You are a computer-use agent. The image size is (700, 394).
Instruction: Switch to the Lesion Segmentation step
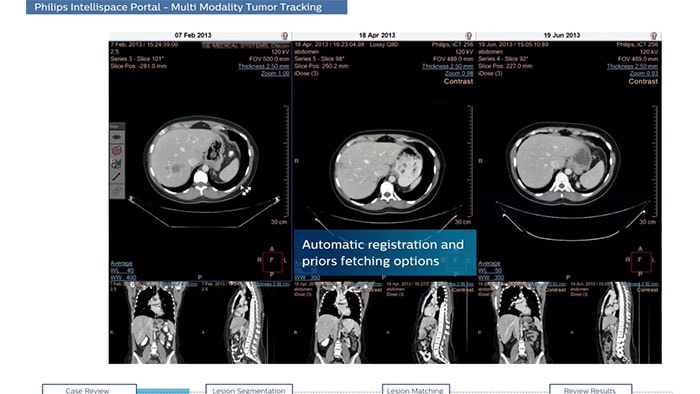tap(249, 390)
